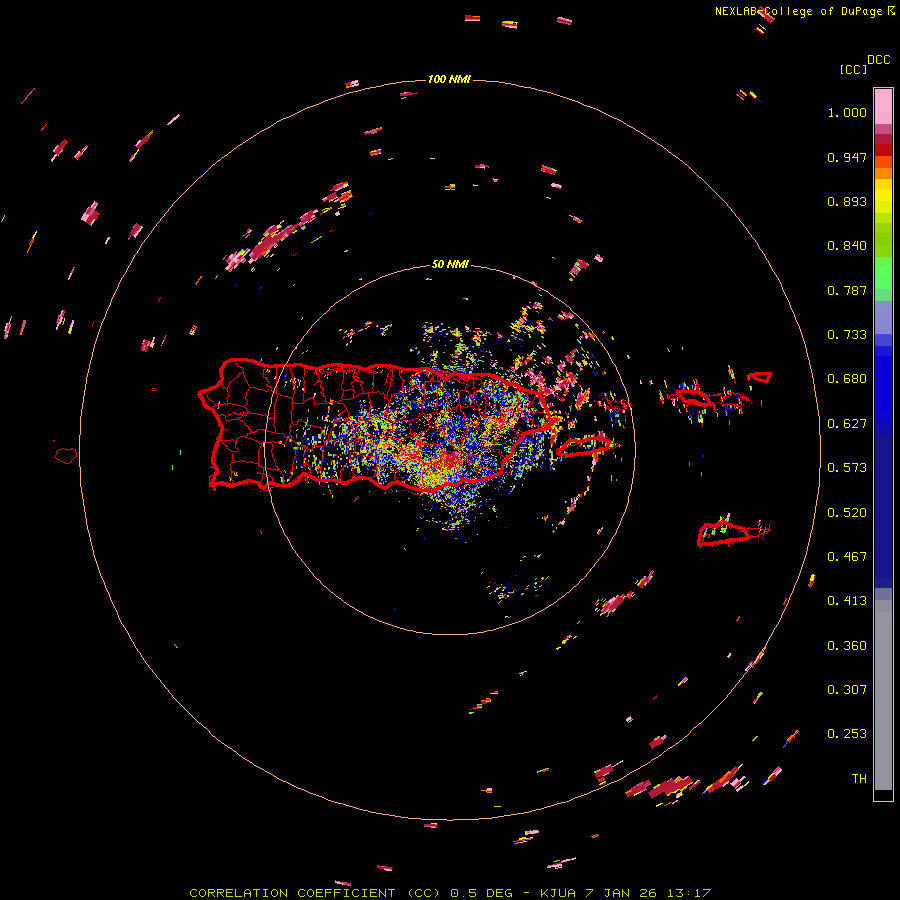Screen dimensions: 900x900
Task: Click the small Mona island outline on the far west
Action: tap(66, 455)
